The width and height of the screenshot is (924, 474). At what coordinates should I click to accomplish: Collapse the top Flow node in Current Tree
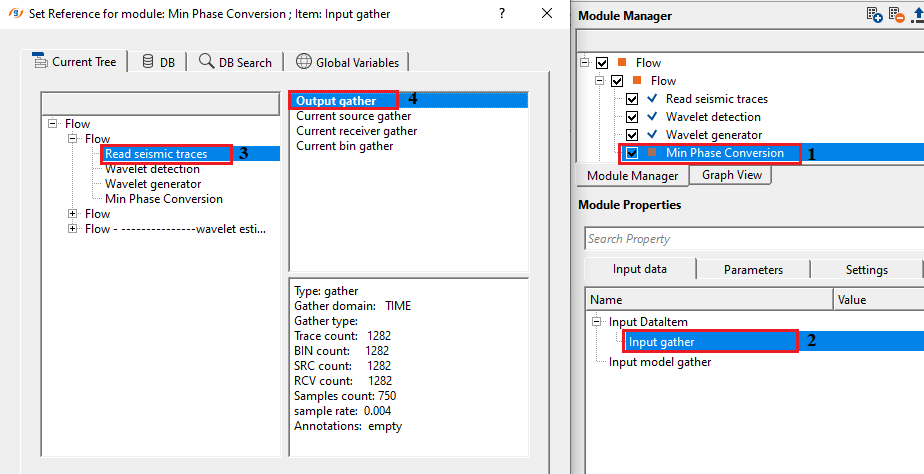click(x=52, y=124)
